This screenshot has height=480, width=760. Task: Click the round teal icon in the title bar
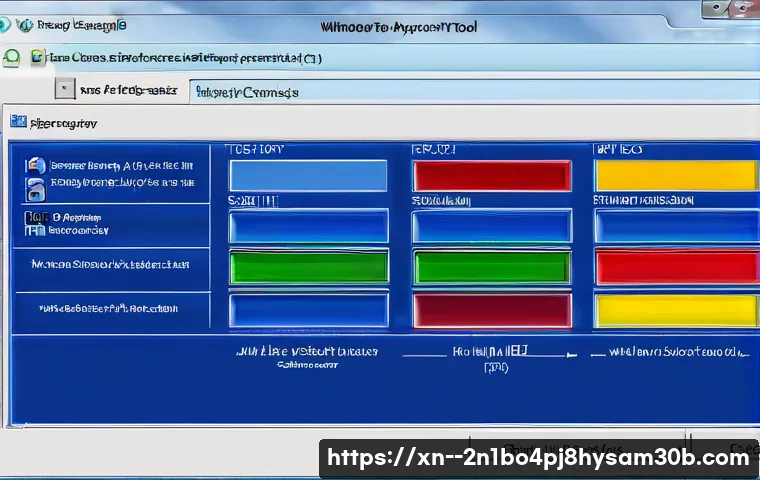[4, 24]
